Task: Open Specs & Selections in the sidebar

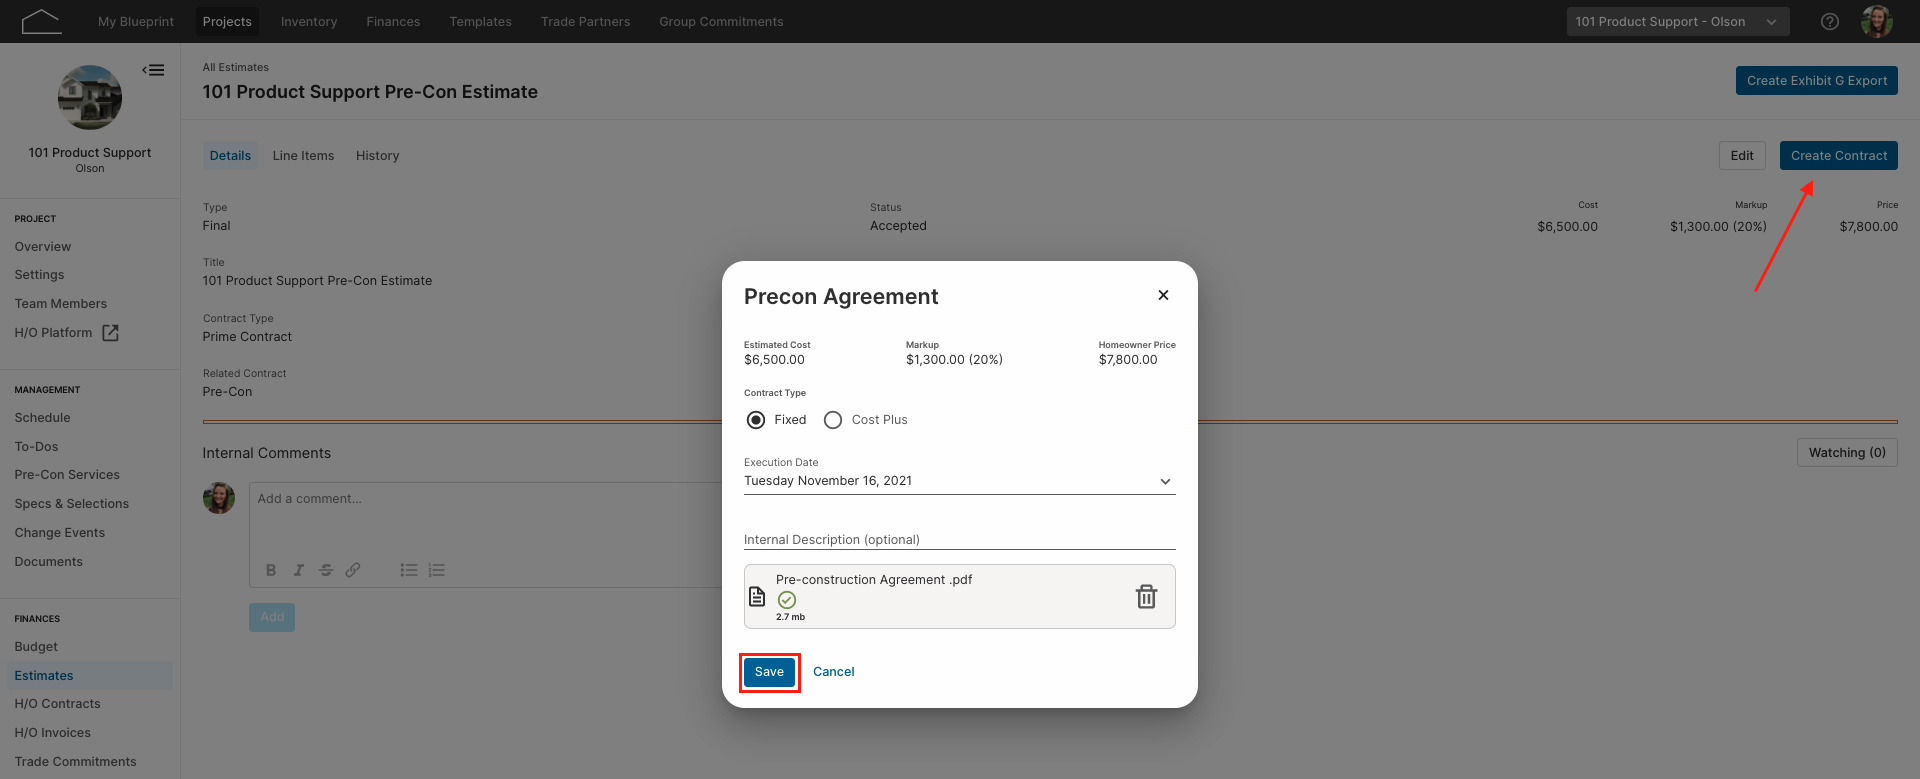Action: [x=72, y=504]
